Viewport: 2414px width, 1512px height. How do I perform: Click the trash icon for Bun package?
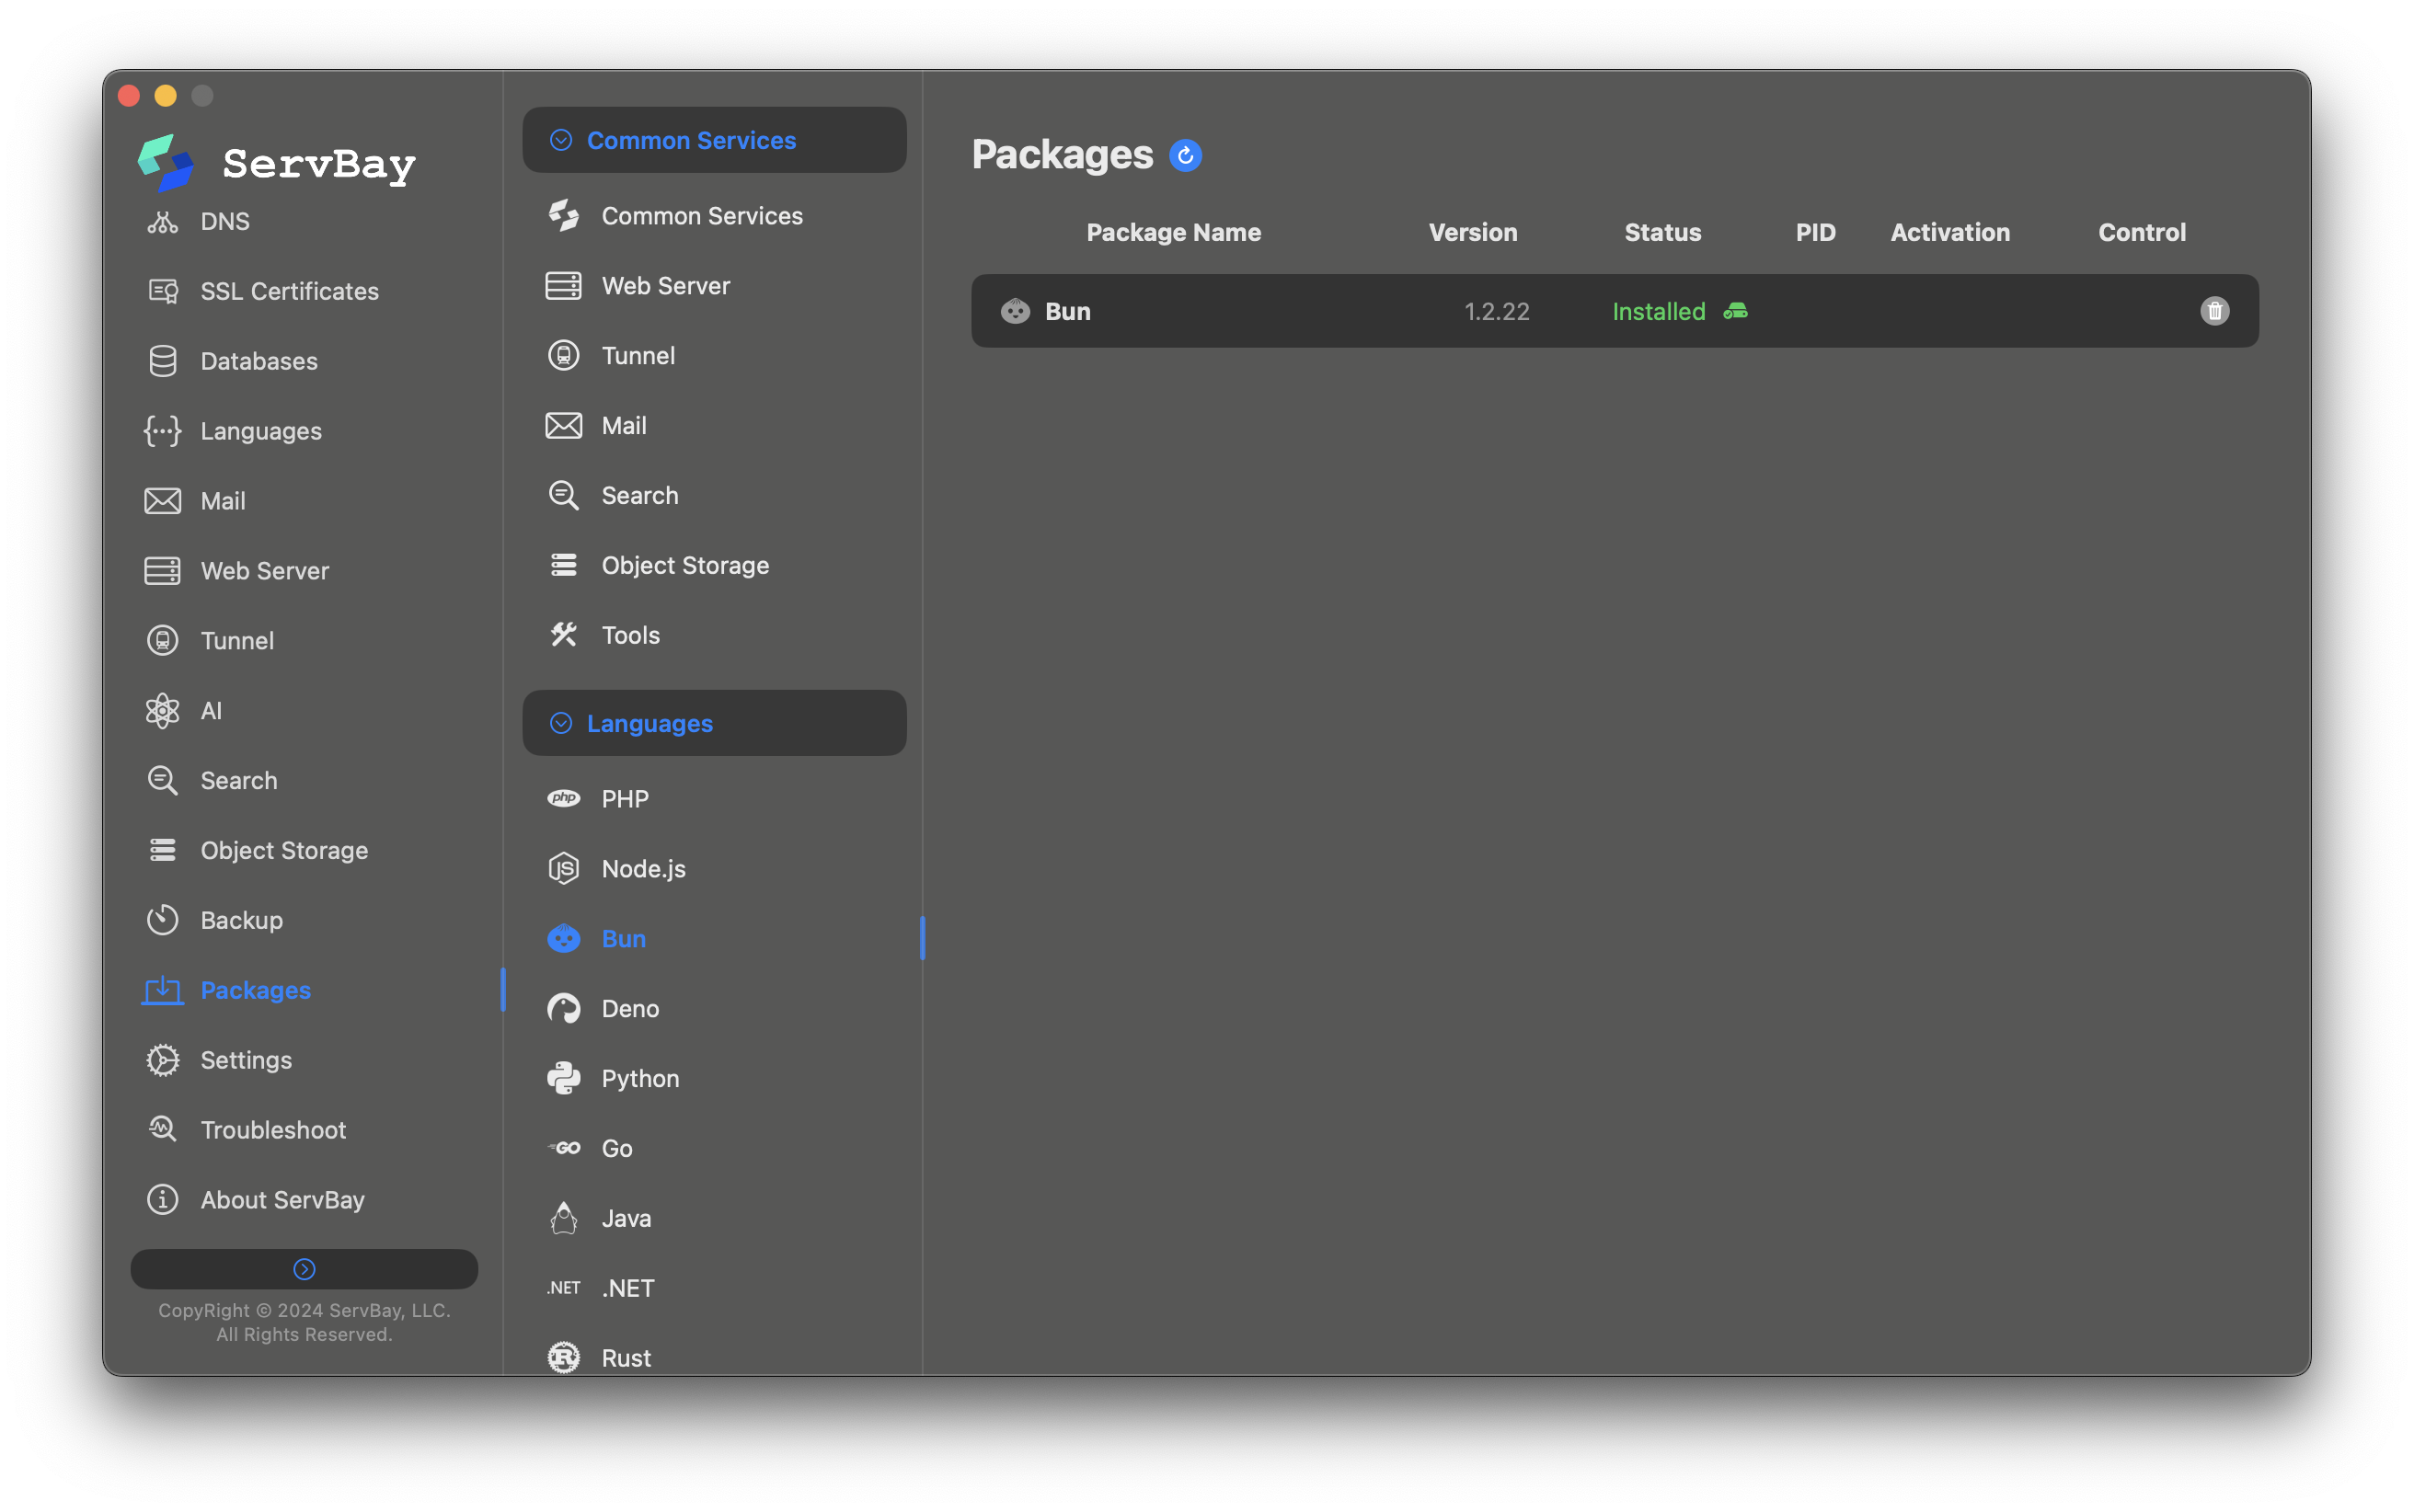pyautogui.click(x=2214, y=311)
